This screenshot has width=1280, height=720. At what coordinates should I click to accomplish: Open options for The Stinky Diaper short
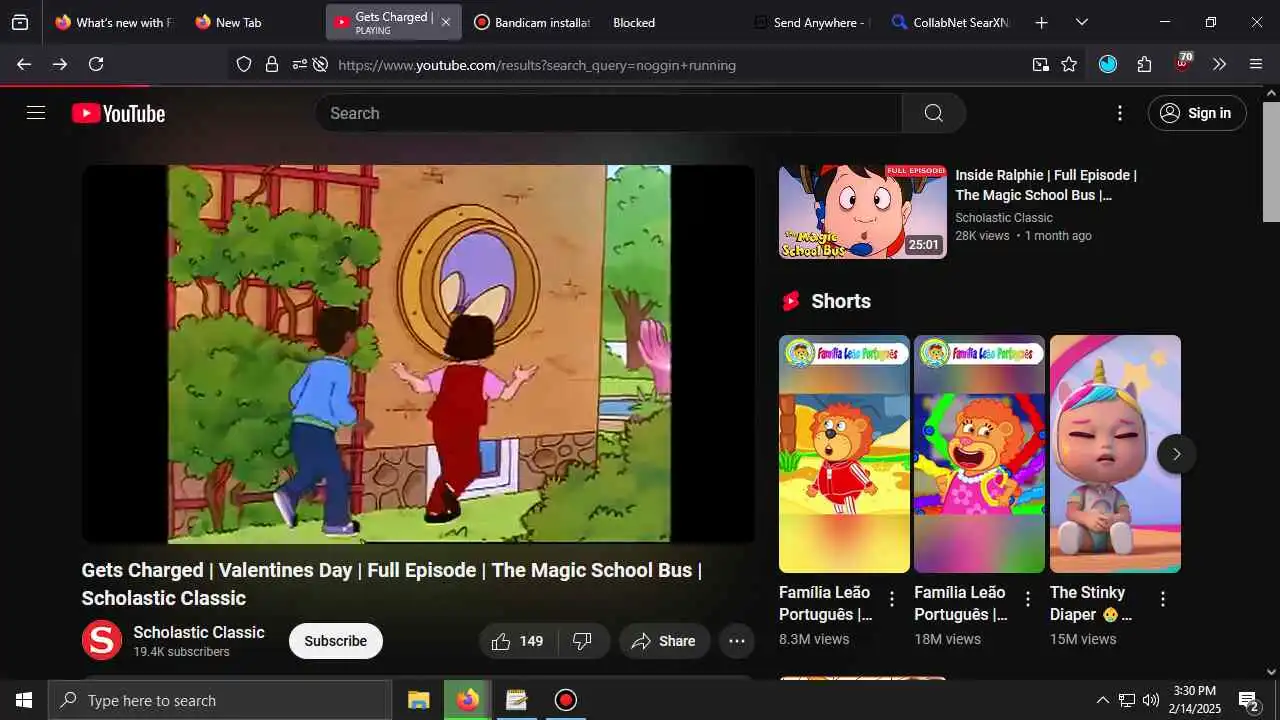pos(1162,599)
